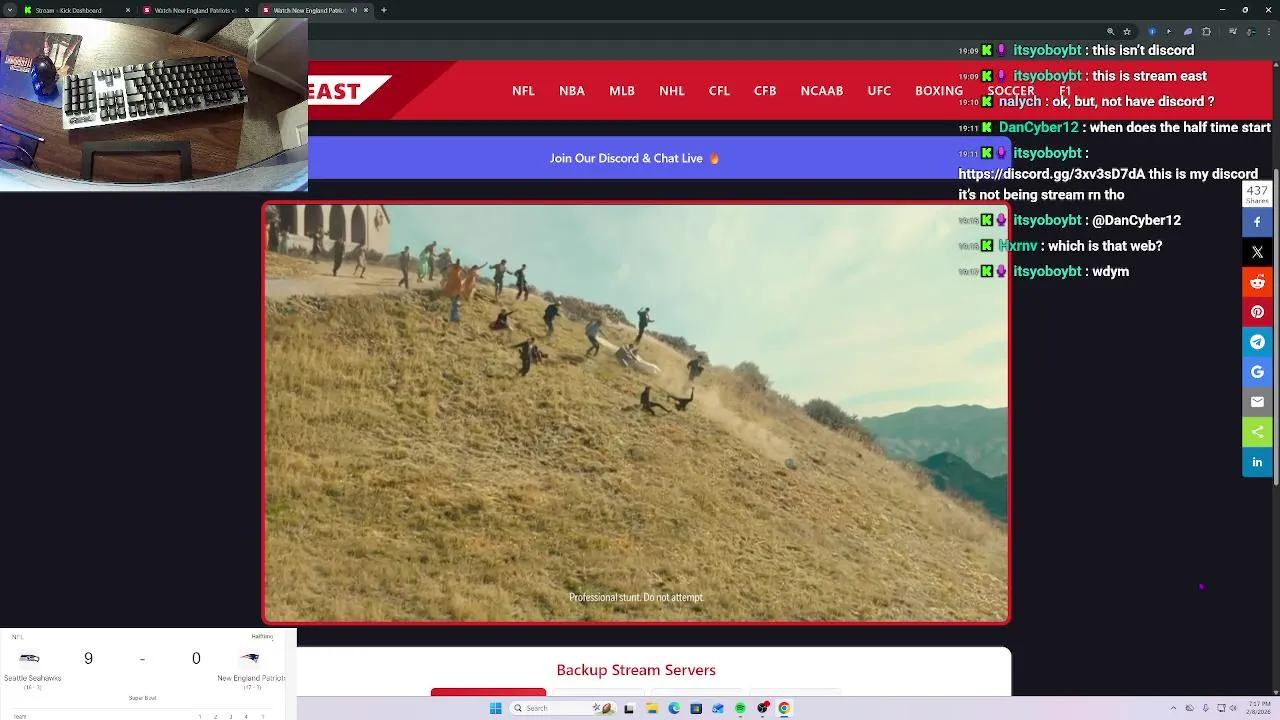The width and height of the screenshot is (1280, 720).
Task: Click Join Our Discord & Chat Live banner
Action: click(x=634, y=158)
